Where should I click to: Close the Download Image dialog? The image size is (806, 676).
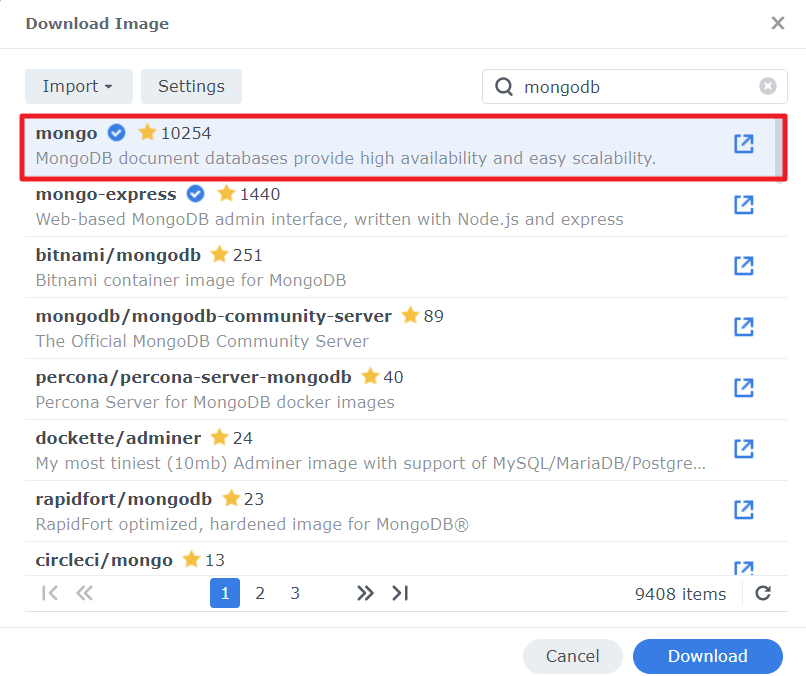click(778, 23)
